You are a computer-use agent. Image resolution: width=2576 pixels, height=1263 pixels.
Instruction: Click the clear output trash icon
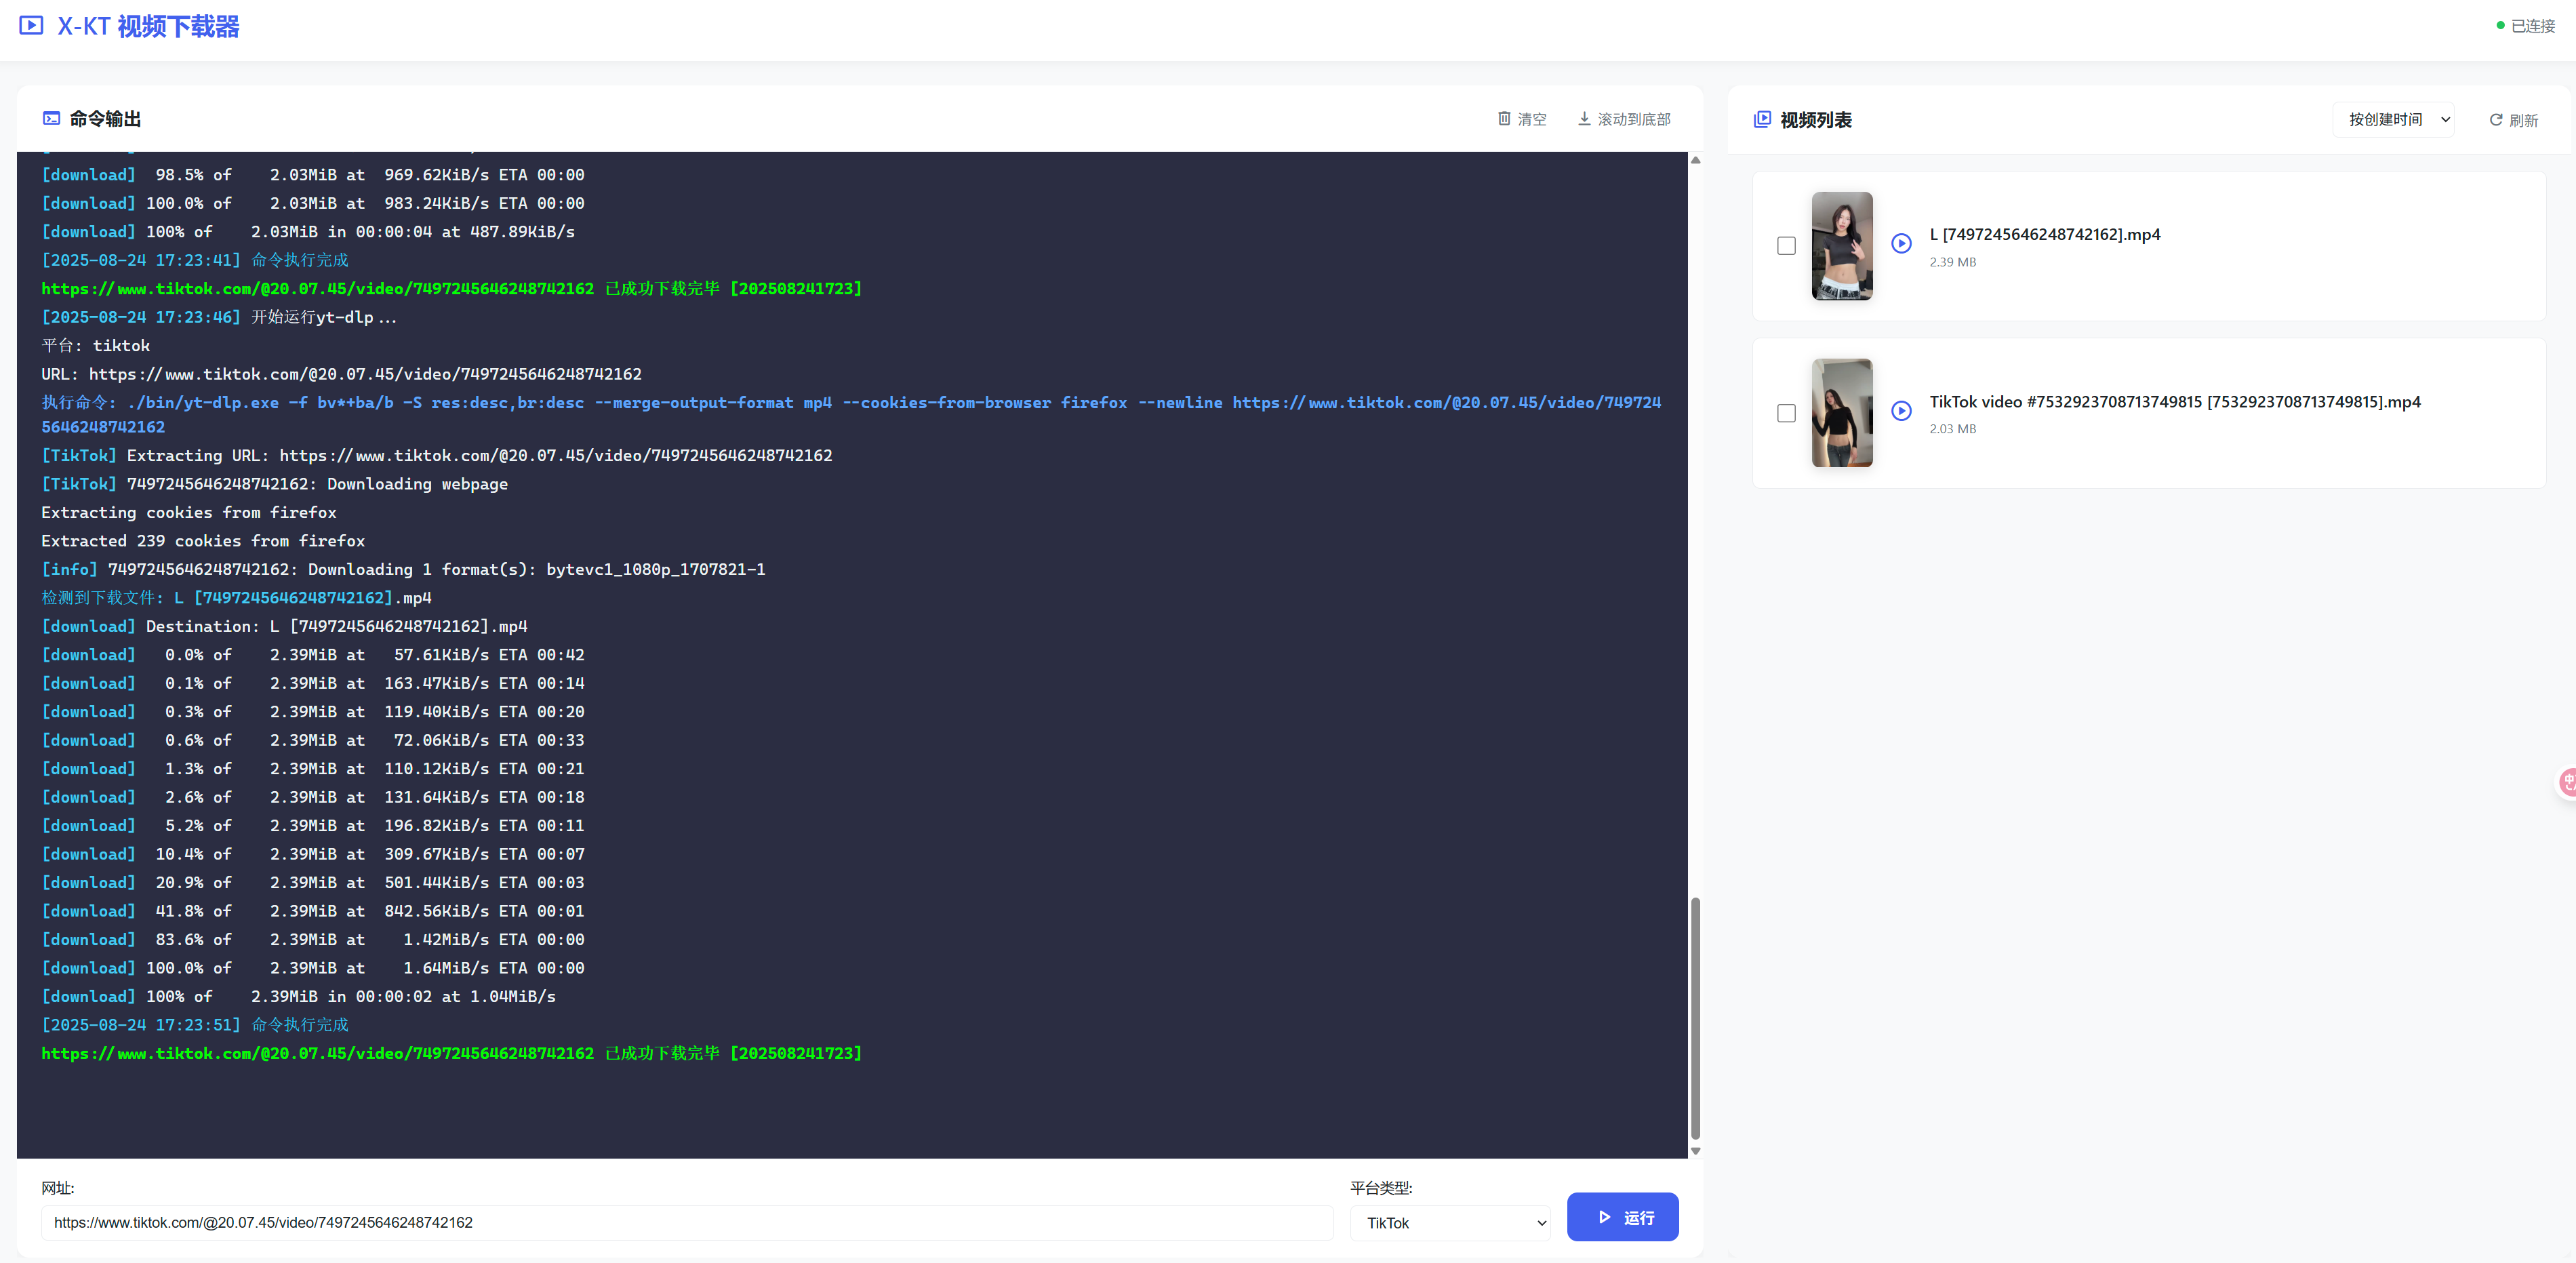(1503, 119)
